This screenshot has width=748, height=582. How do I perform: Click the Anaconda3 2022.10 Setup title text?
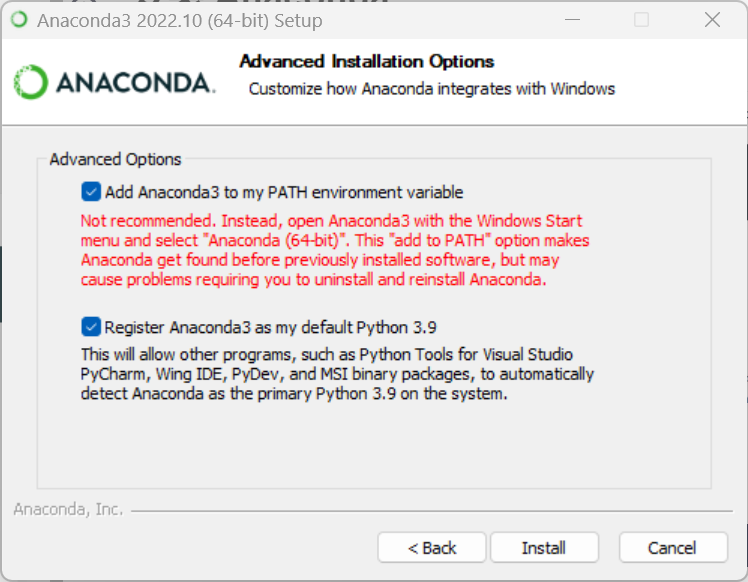[180, 21]
